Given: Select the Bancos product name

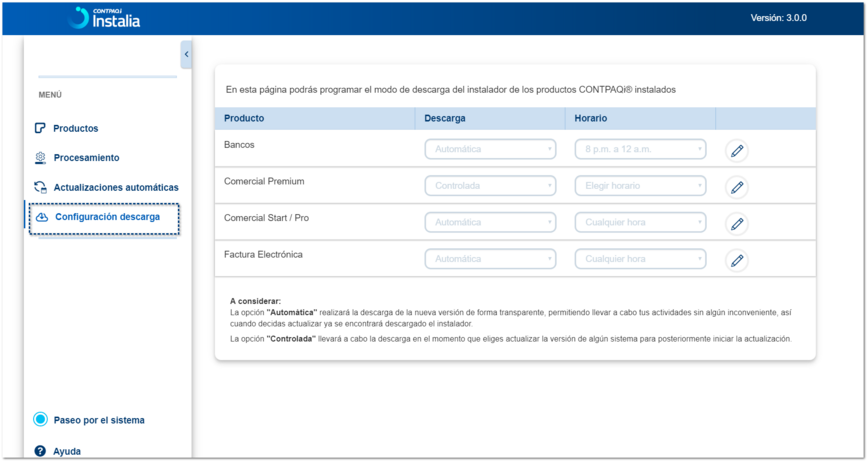Looking at the screenshot, I should (239, 144).
